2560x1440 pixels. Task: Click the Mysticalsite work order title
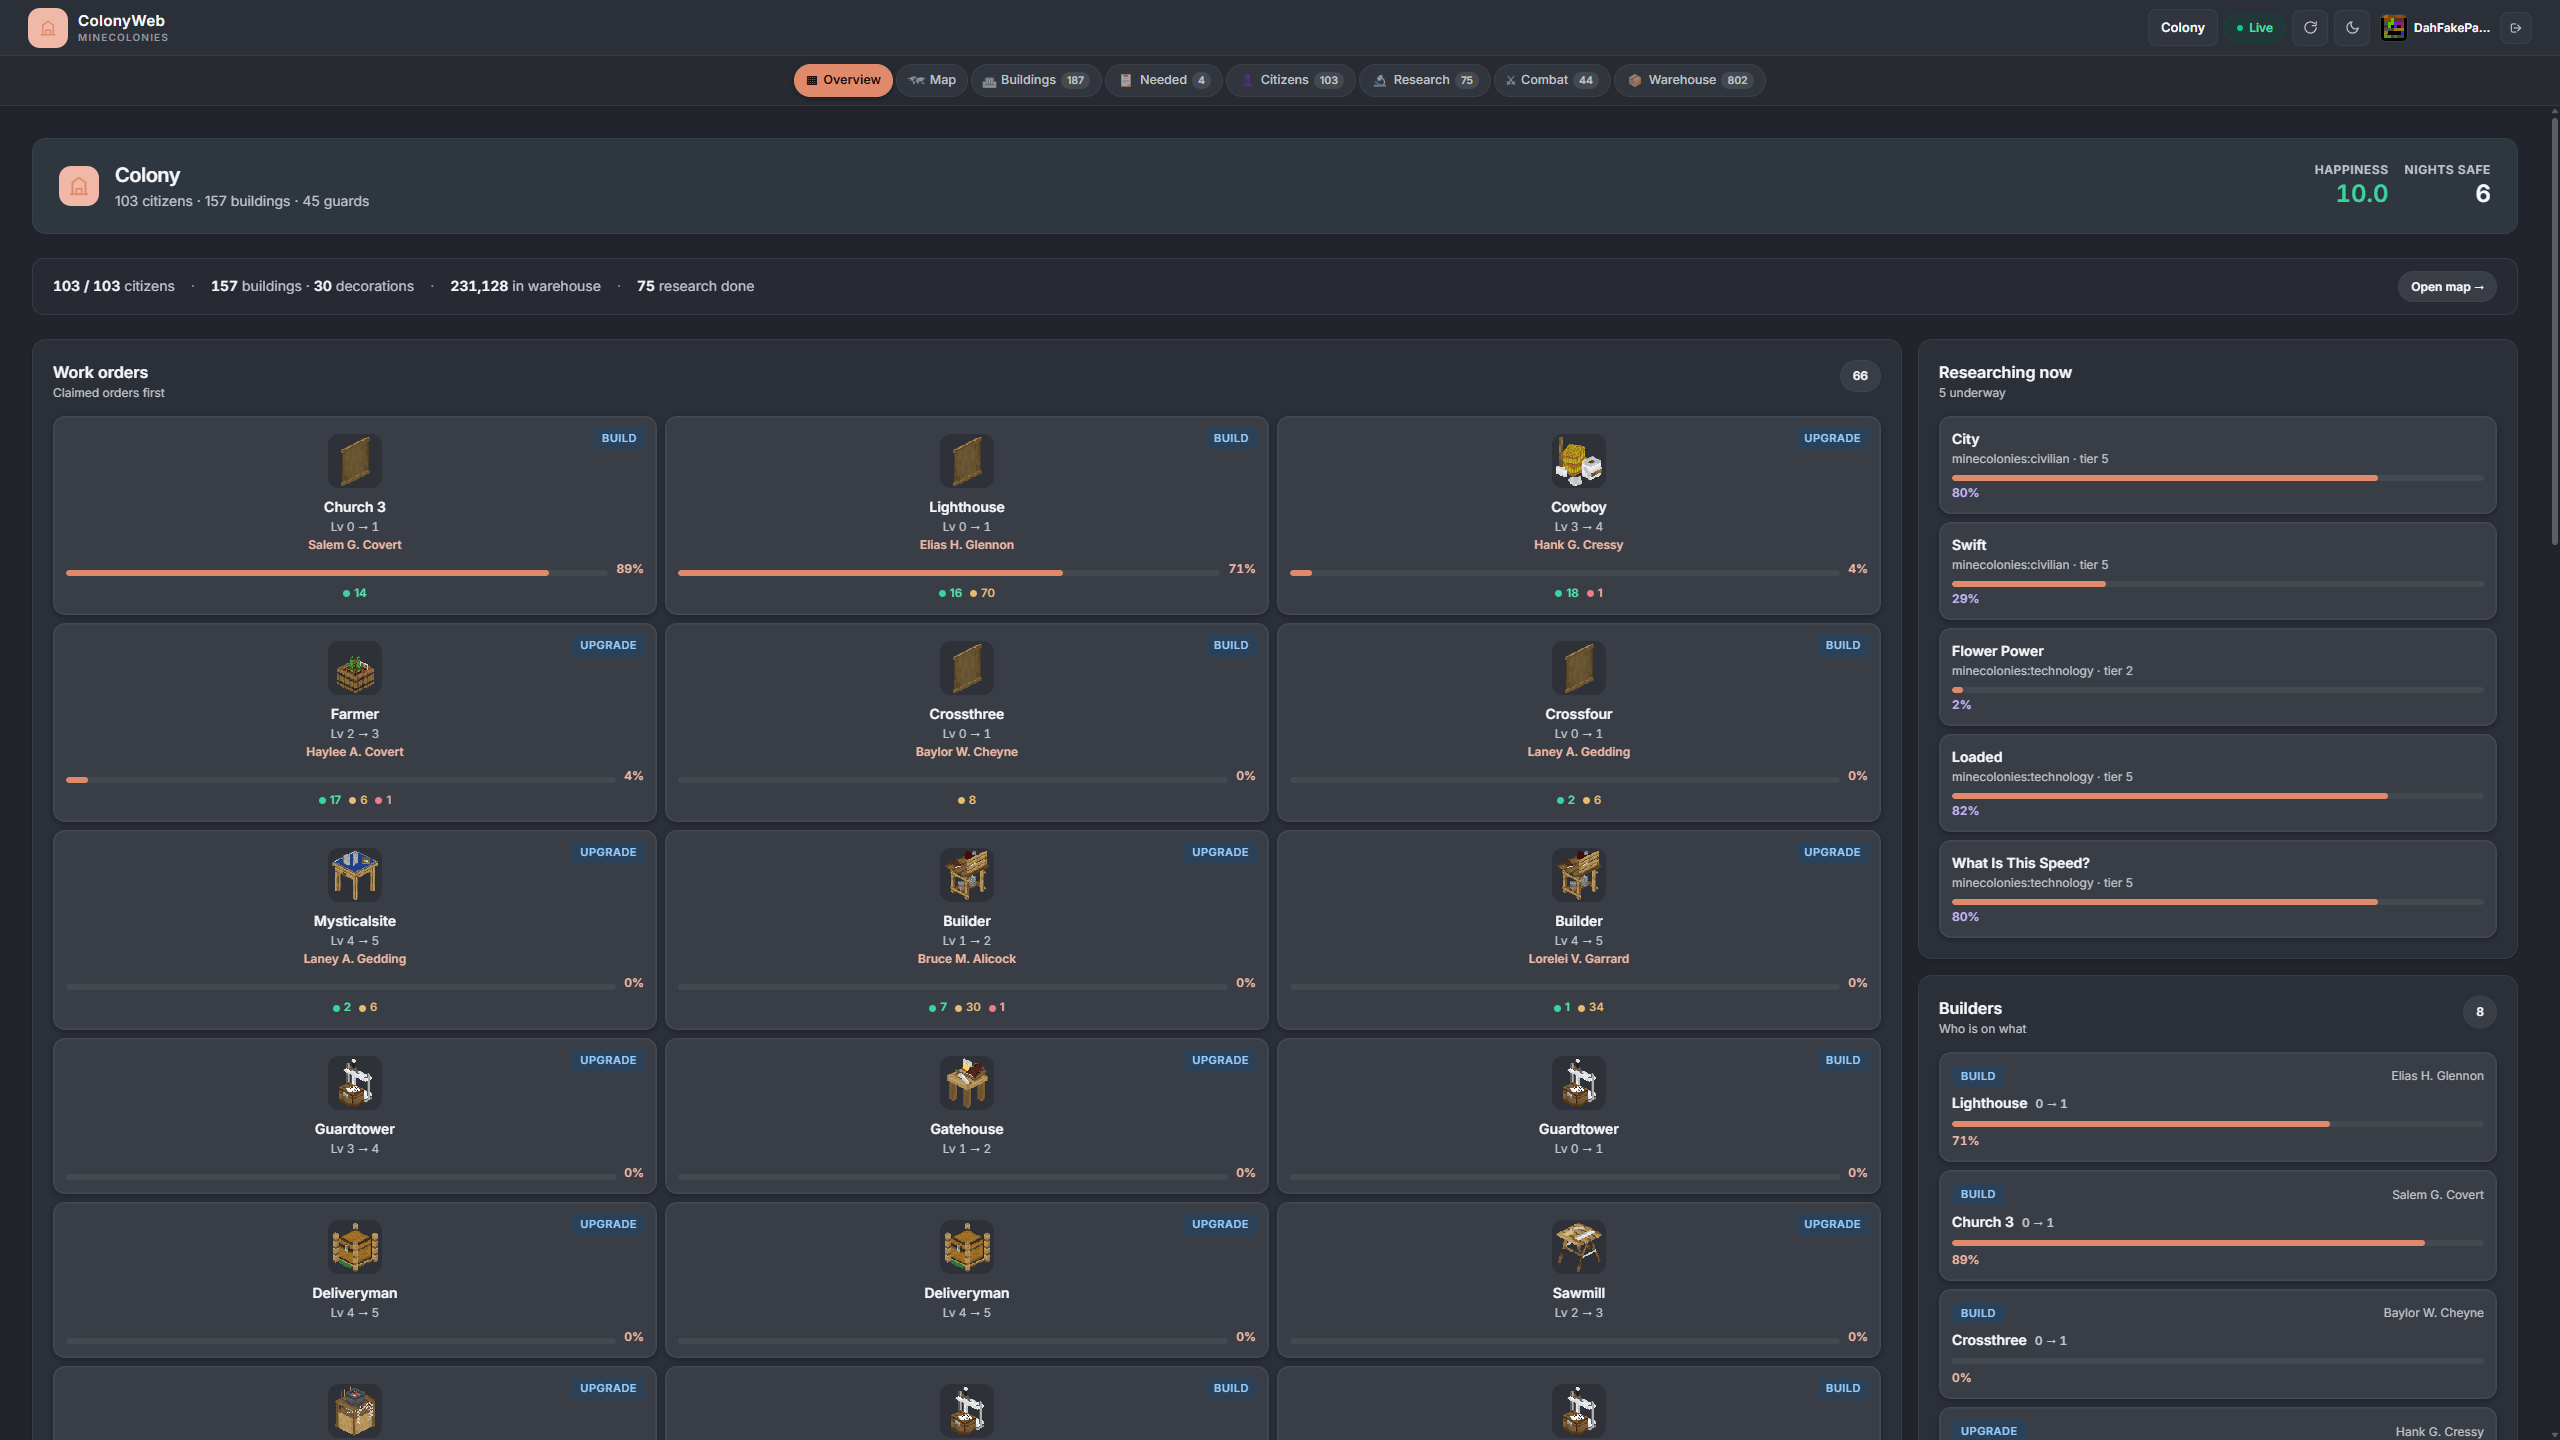coord(355,921)
